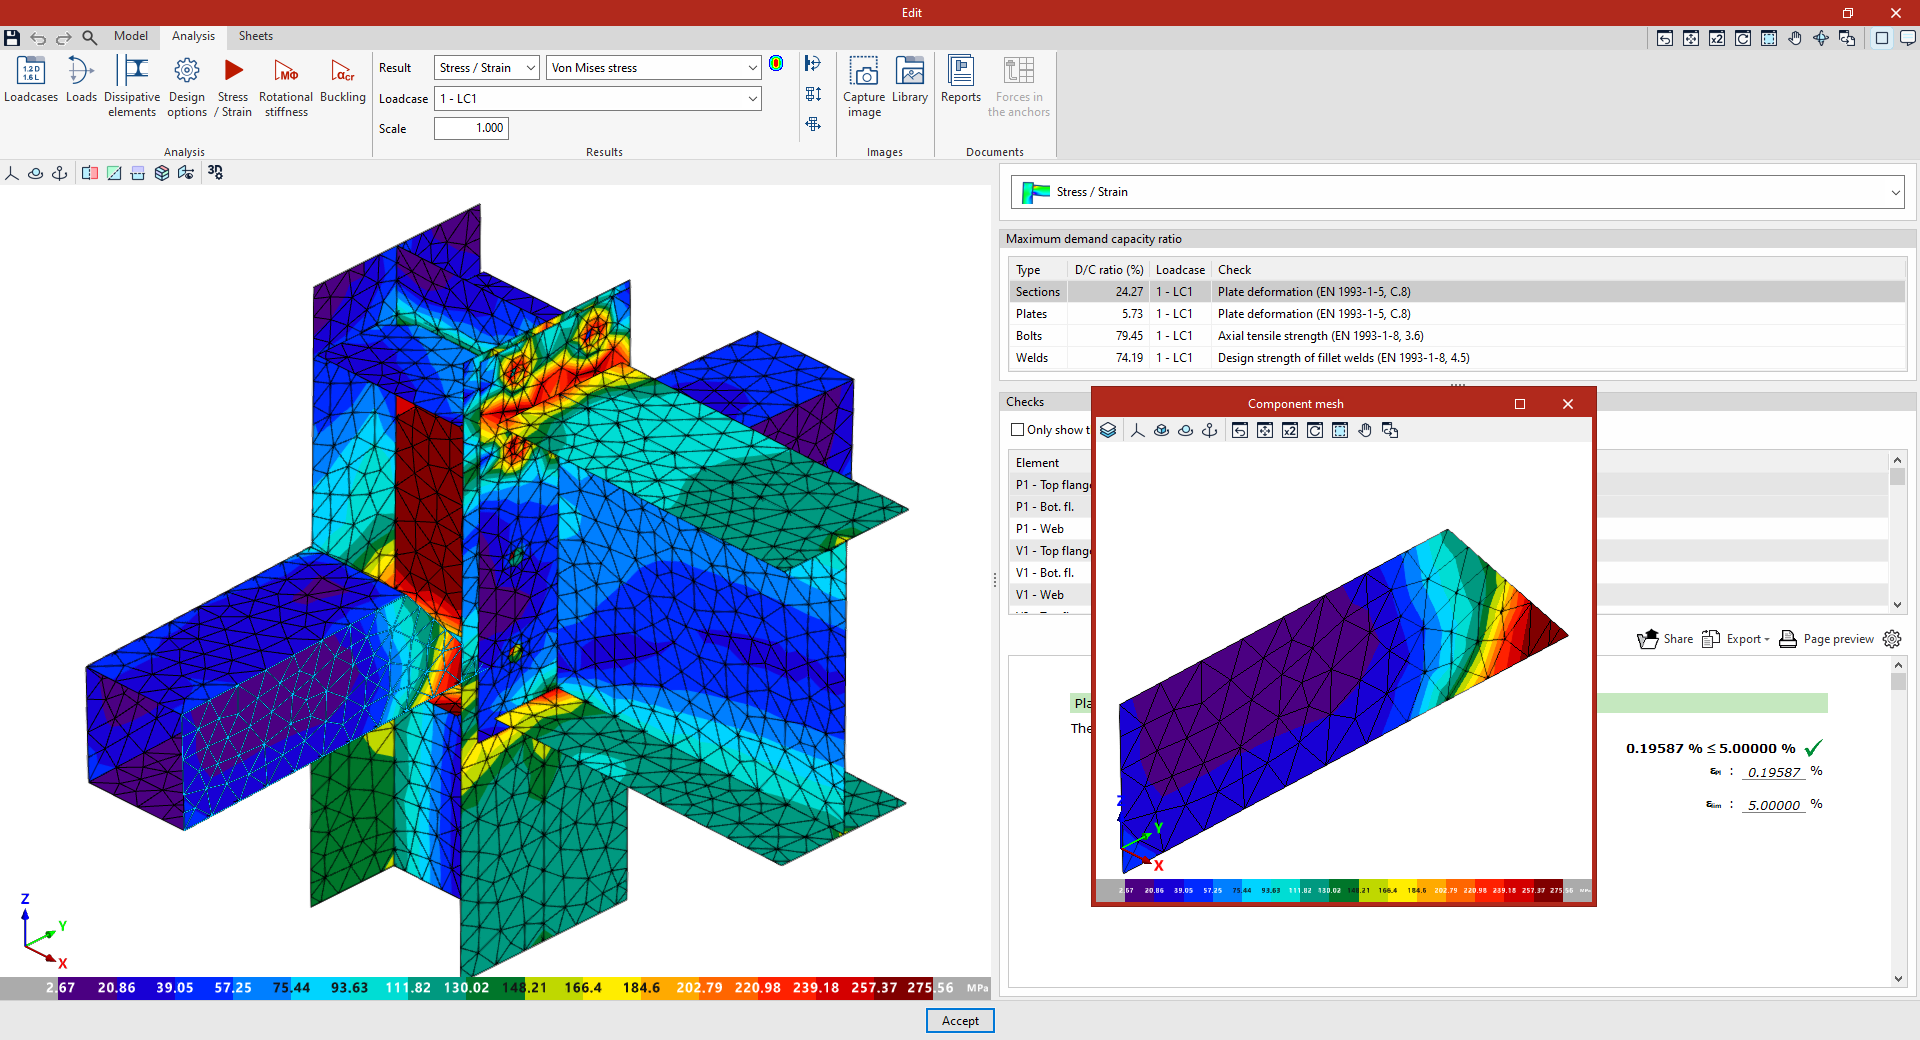The height and width of the screenshot is (1040, 1920).
Task: Open Reports
Action: pyautogui.click(x=961, y=80)
